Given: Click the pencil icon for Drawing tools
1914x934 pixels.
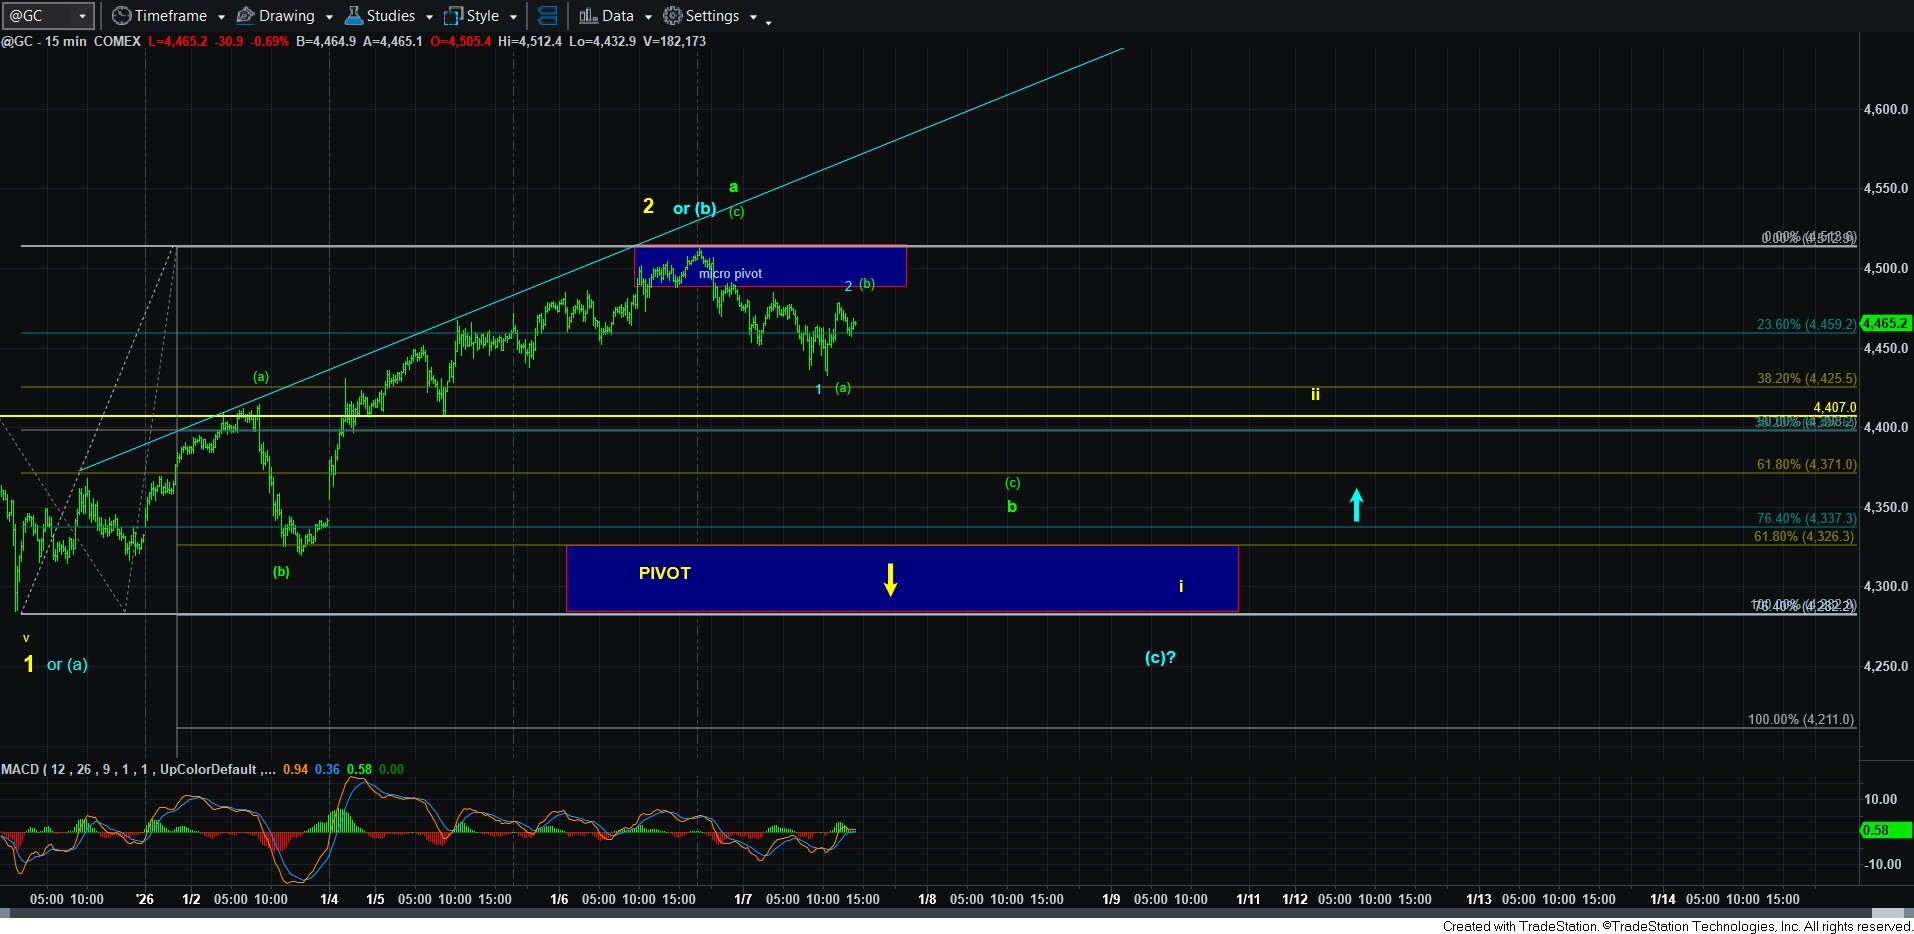Looking at the screenshot, I should click(245, 16).
